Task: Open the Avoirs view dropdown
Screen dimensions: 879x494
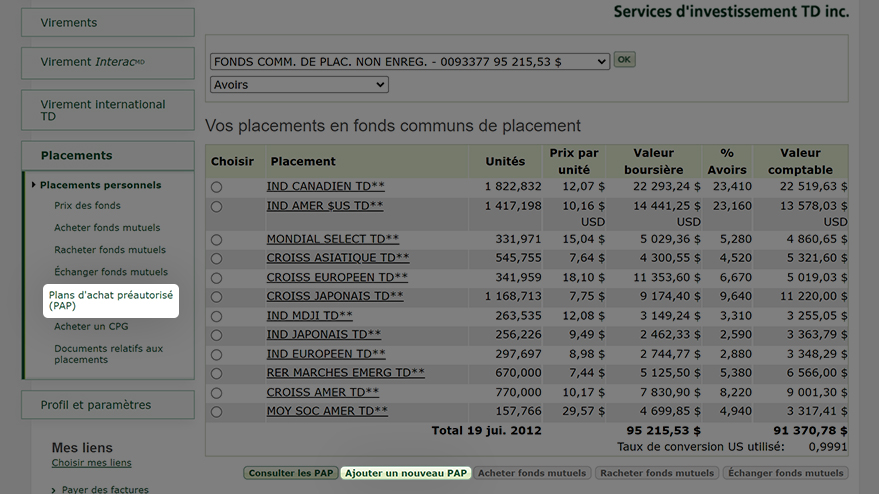Action: [x=299, y=85]
